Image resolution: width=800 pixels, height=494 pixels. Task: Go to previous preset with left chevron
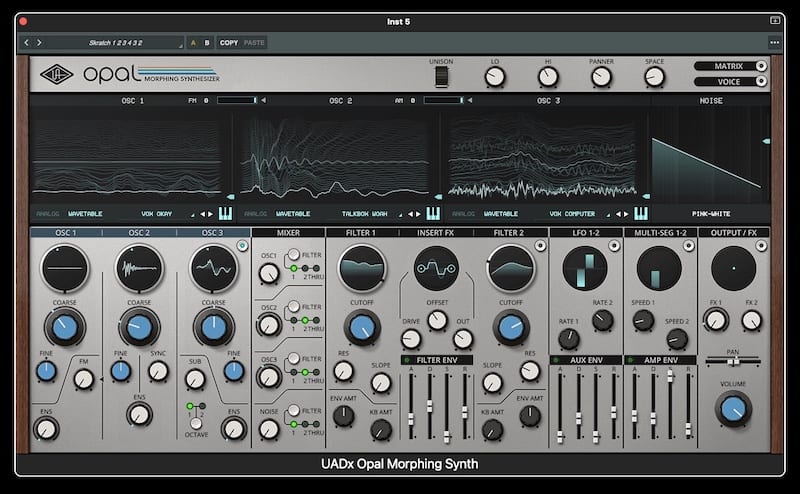(27, 43)
